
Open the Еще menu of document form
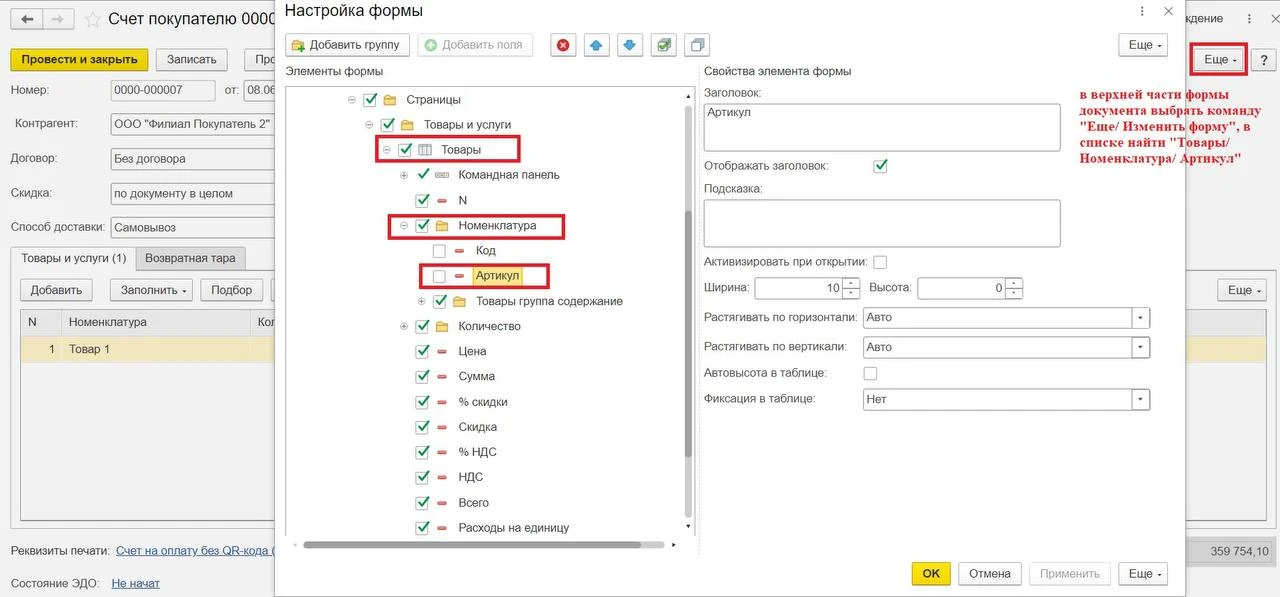[1219, 60]
